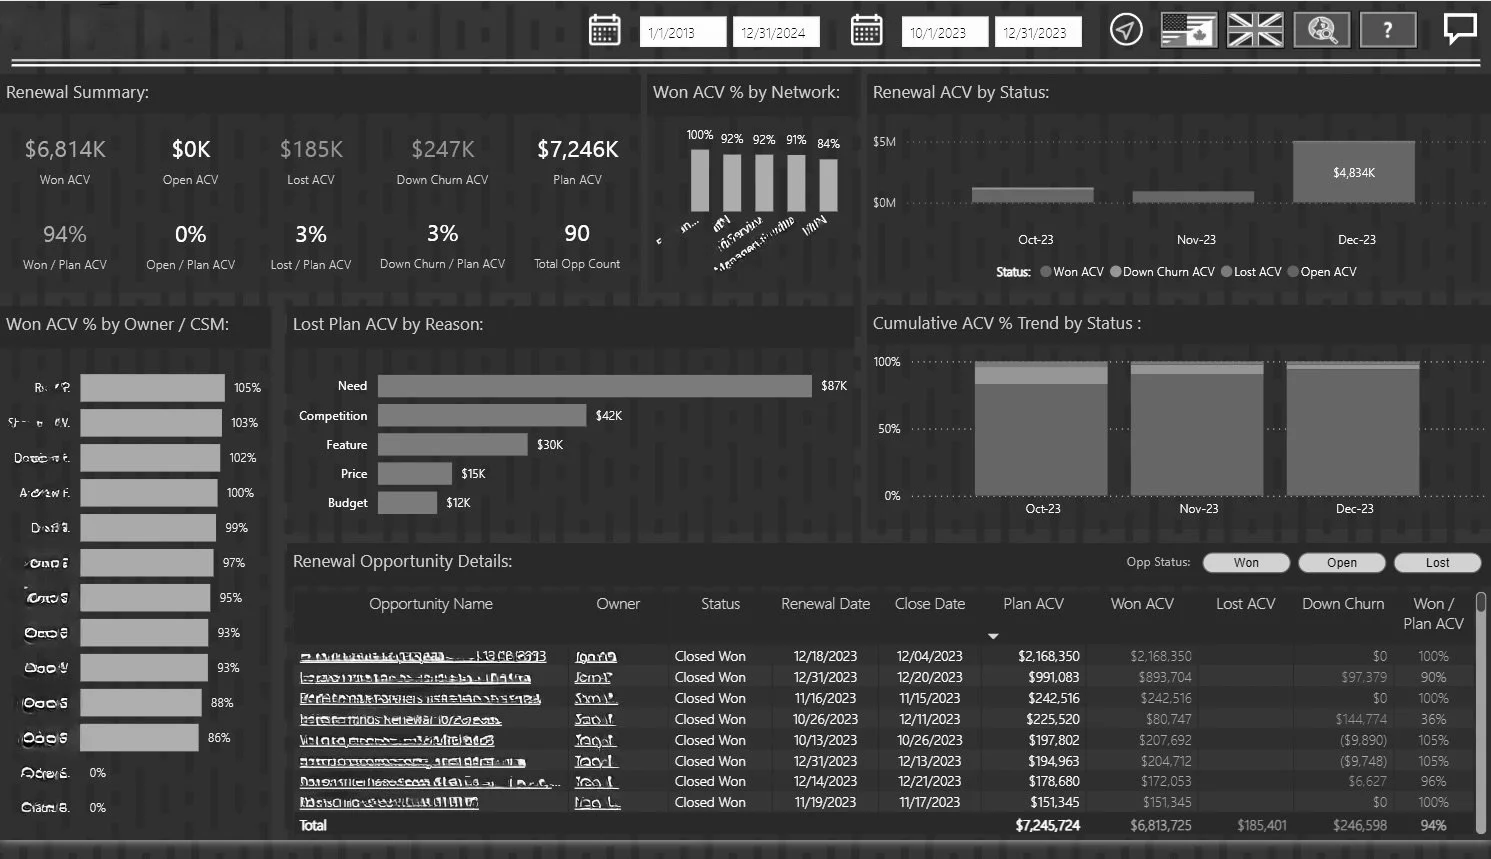
Task: Open help with the question mark button
Action: pos(1387,30)
